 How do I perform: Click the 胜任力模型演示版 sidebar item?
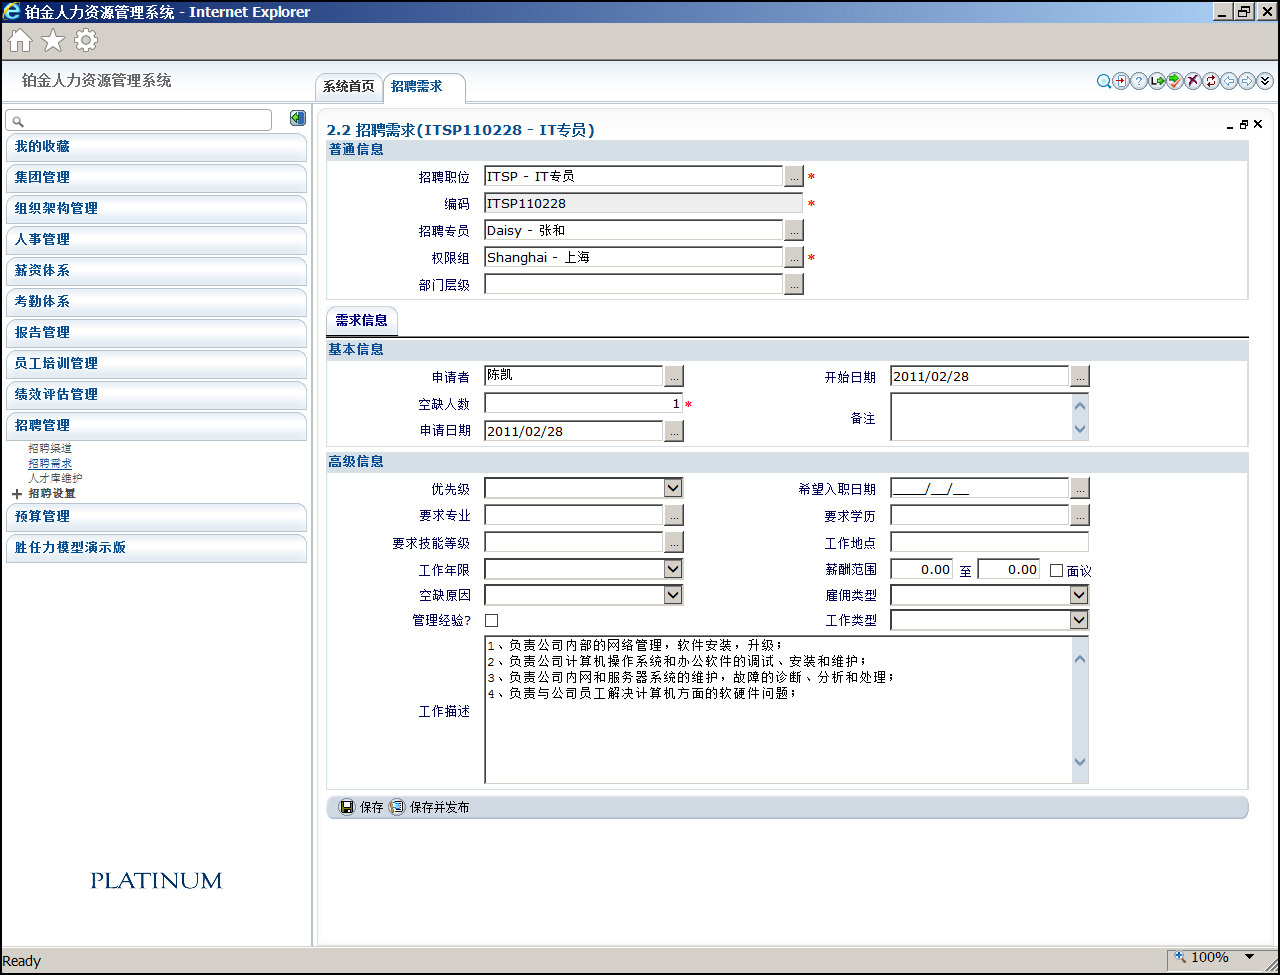155,548
